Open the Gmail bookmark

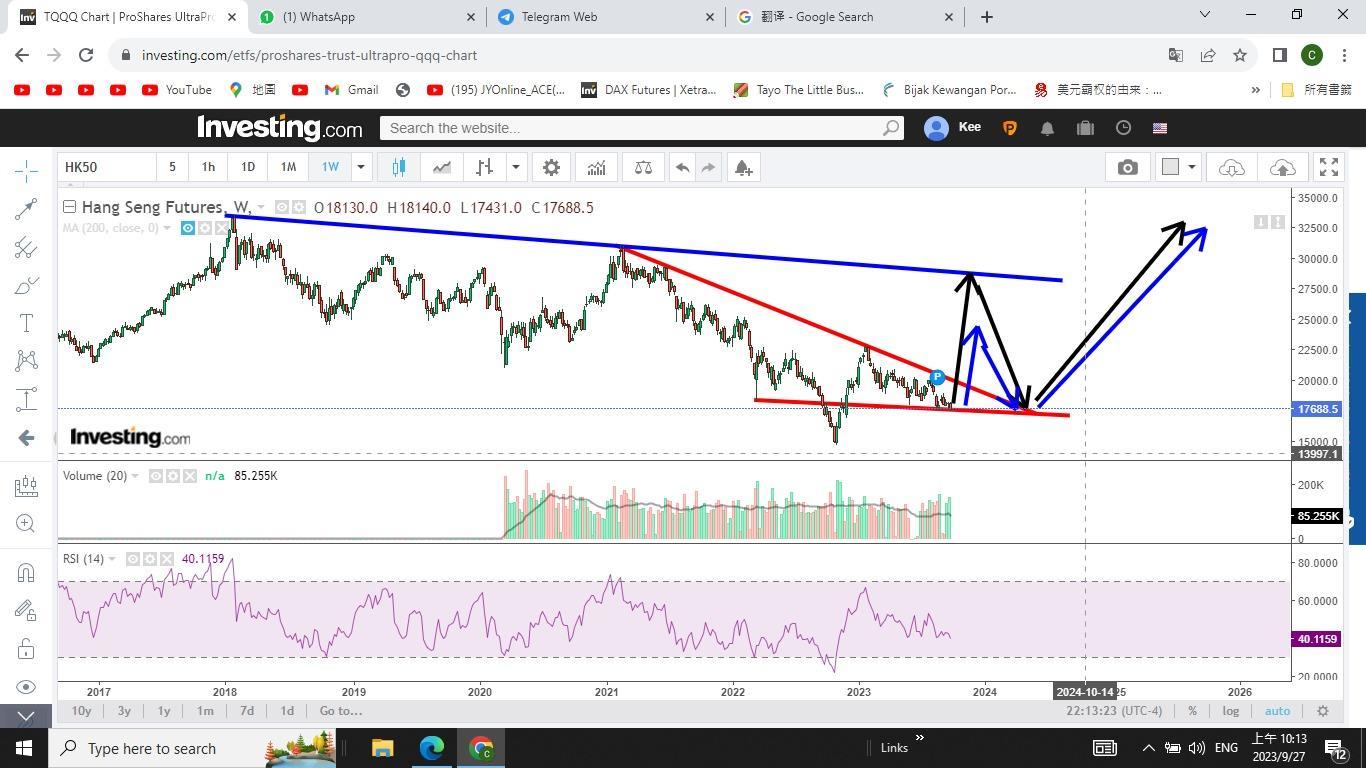point(351,90)
